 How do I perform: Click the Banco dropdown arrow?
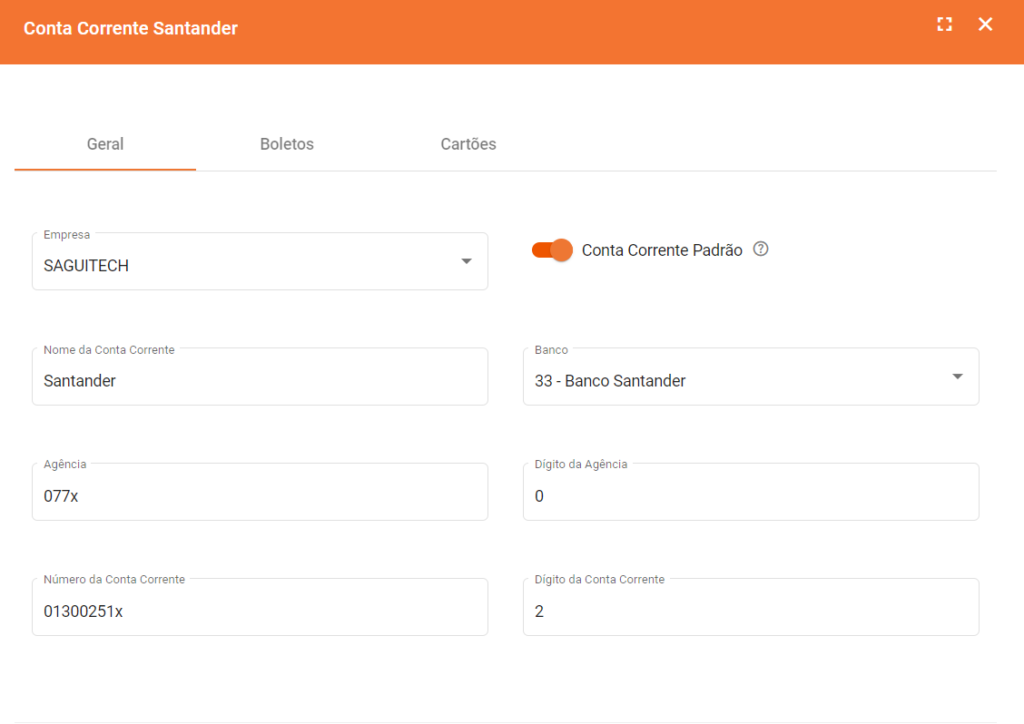pyautogui.click(x=957, y=377)
